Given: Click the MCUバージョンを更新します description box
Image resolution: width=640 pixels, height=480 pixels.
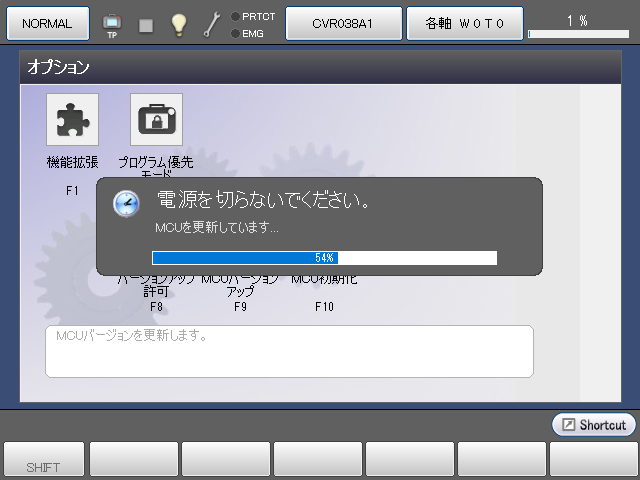Looking at the screenshot, I should [289, 351].
